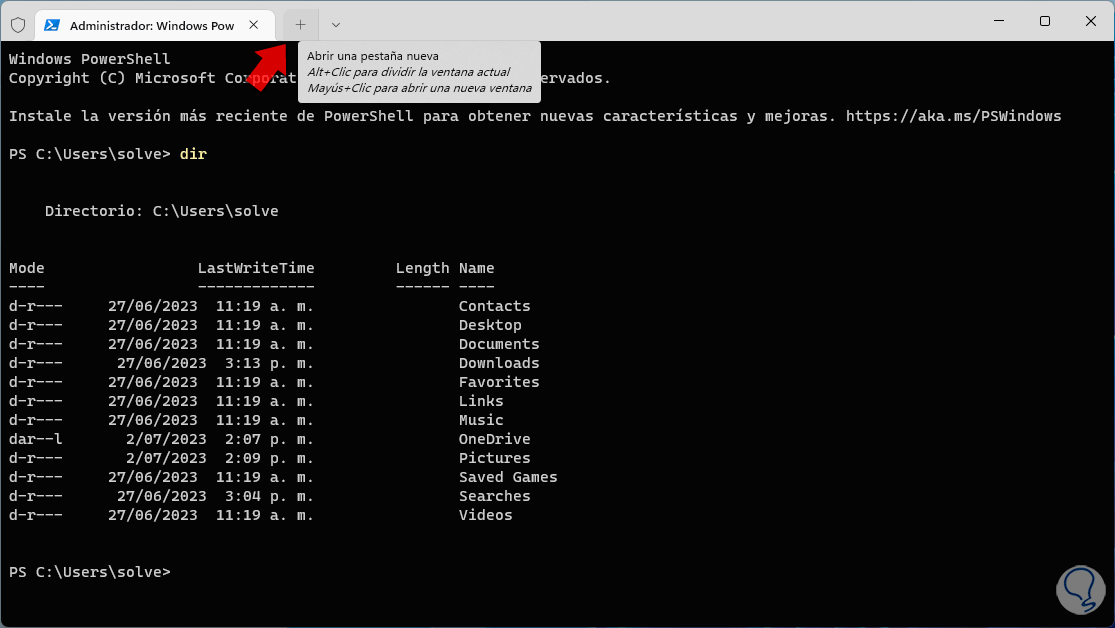The height and width of the screenshot is (628, 1115).
Task: Close the Administrador: Windows PowerShell tab
Action: (254, 25)
